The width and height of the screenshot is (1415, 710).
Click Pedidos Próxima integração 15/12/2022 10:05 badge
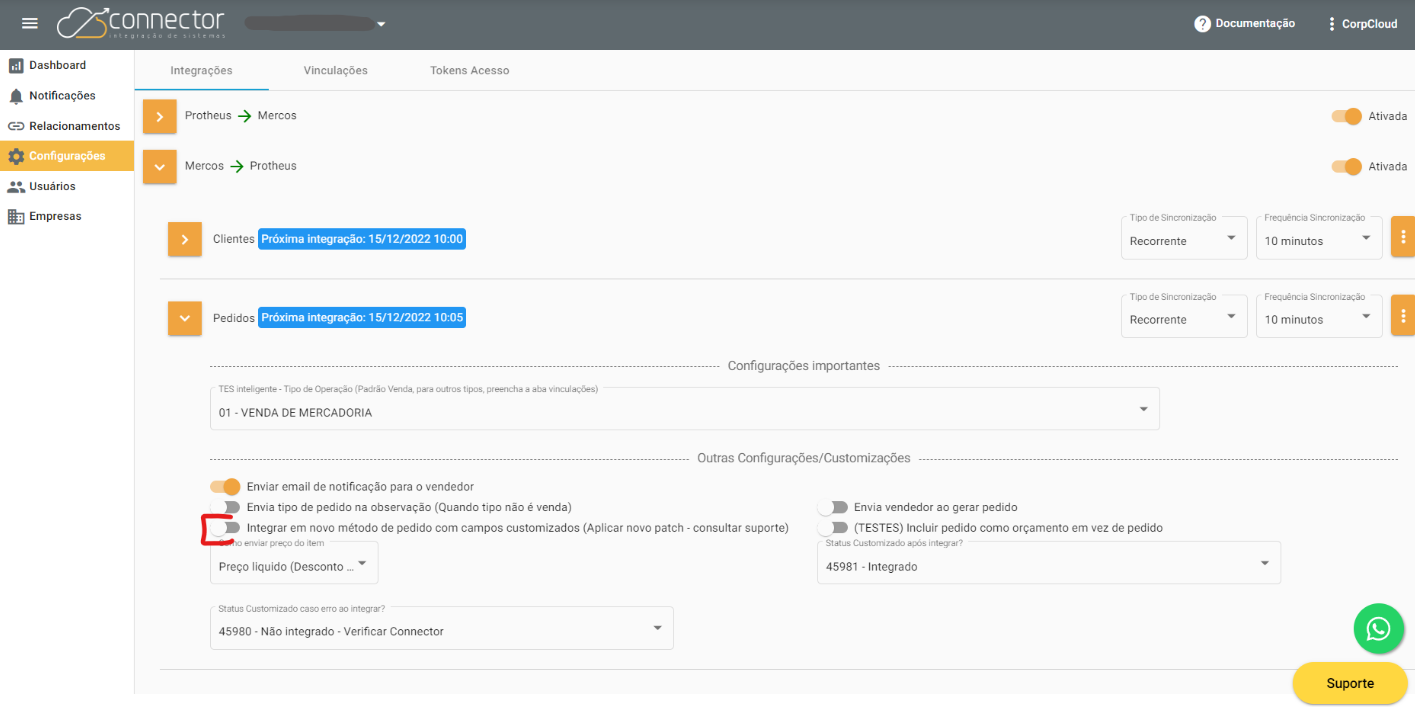[x=362, y=317]
